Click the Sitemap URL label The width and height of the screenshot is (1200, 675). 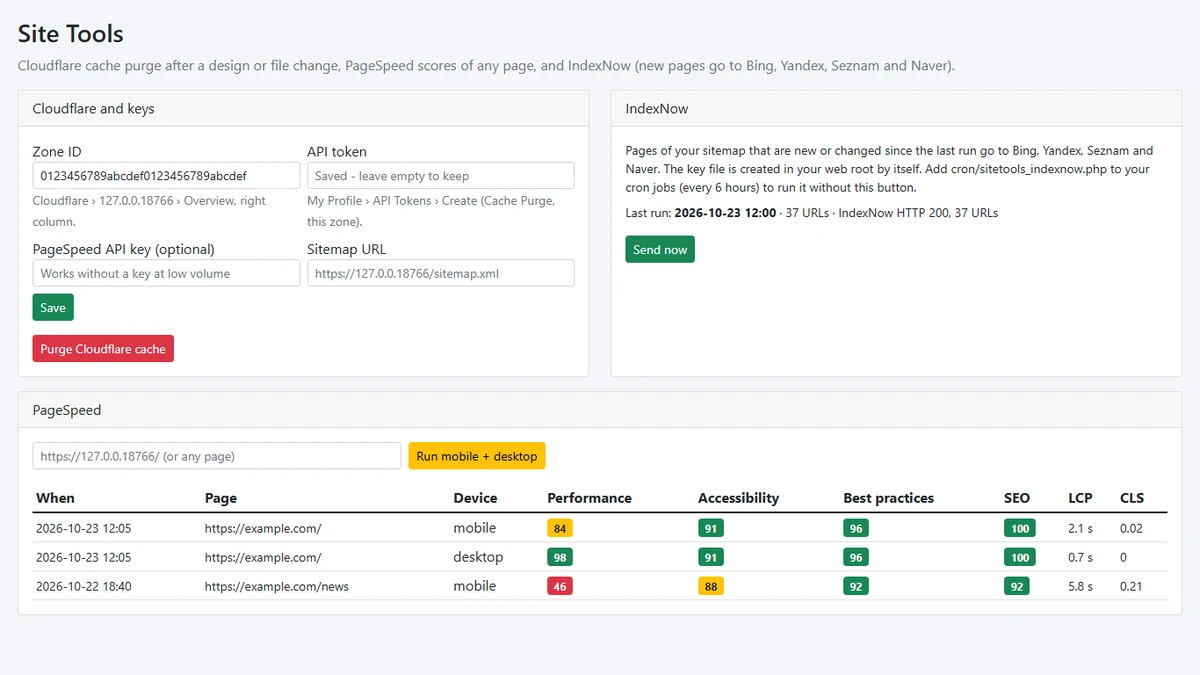coord(346,249)
